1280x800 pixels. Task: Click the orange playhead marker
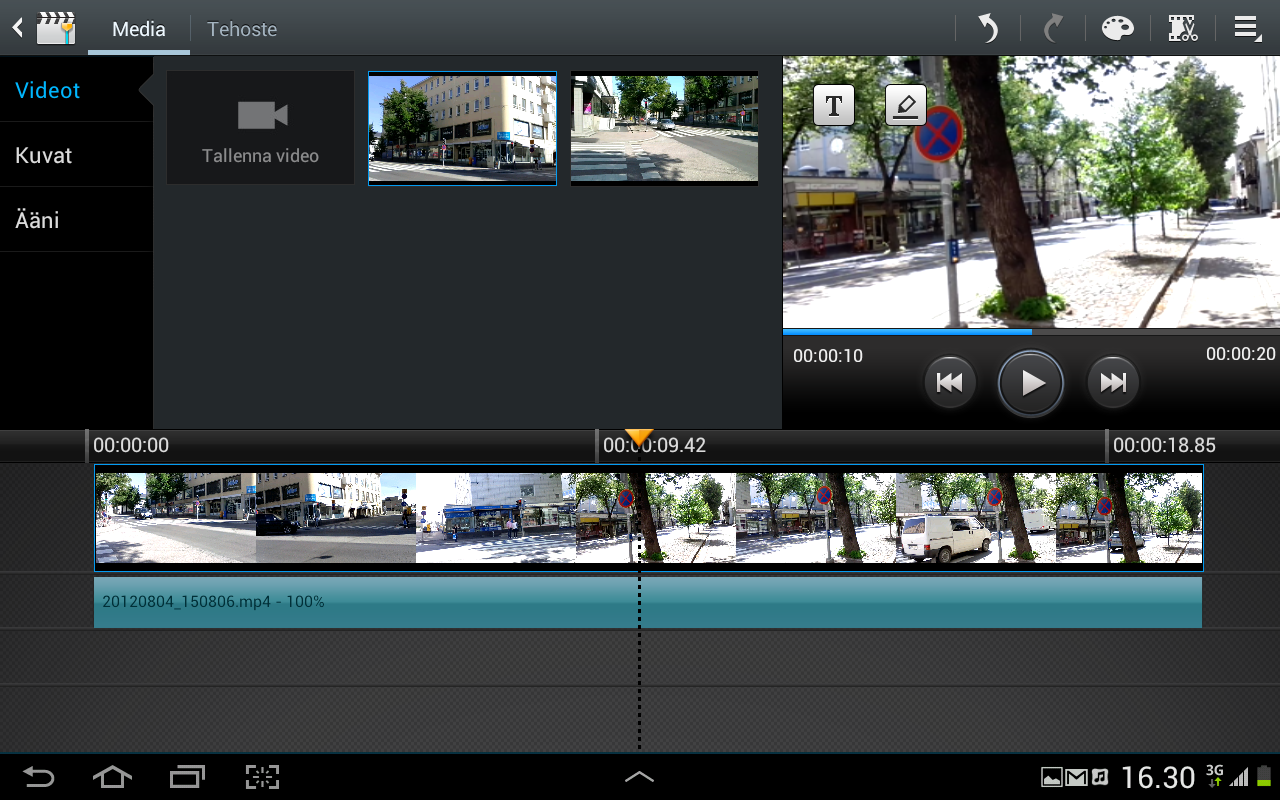639,438
